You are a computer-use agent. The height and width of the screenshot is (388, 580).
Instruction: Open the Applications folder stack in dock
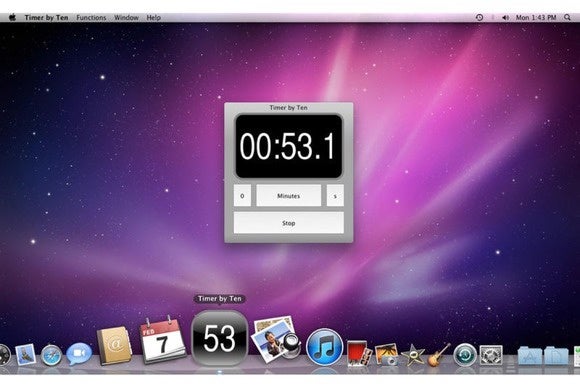(530, 355)
